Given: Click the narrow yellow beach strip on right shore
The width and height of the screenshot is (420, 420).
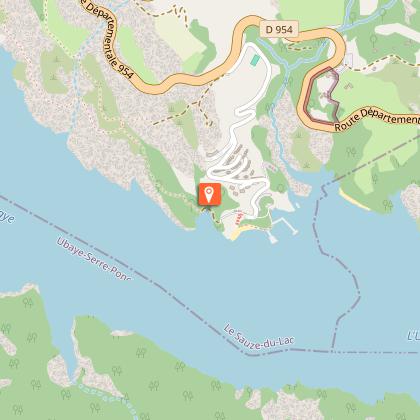Looking at the screenshot, I should (355, 199).
